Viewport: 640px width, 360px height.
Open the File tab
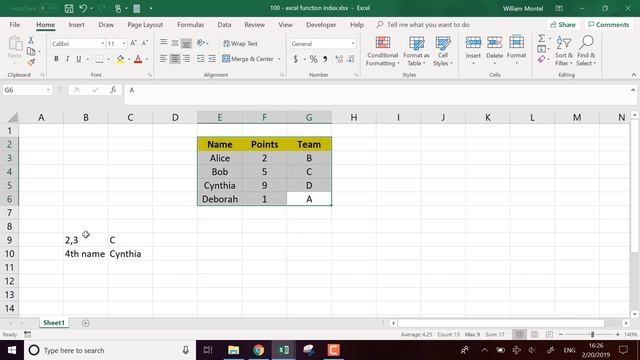pos(15,24)
